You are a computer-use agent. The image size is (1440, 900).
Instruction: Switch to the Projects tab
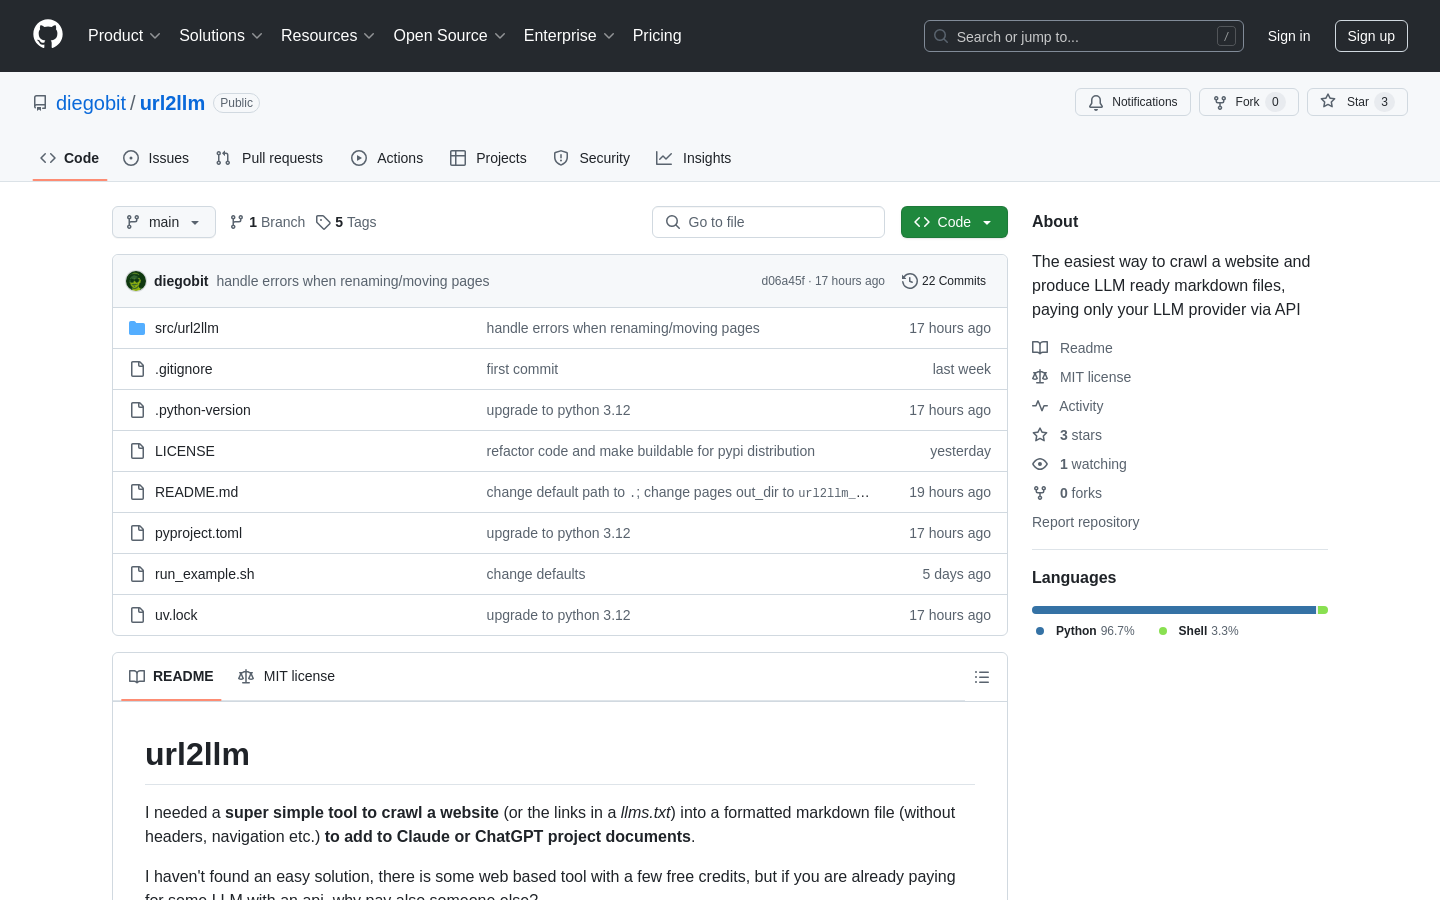pos(488,158)
